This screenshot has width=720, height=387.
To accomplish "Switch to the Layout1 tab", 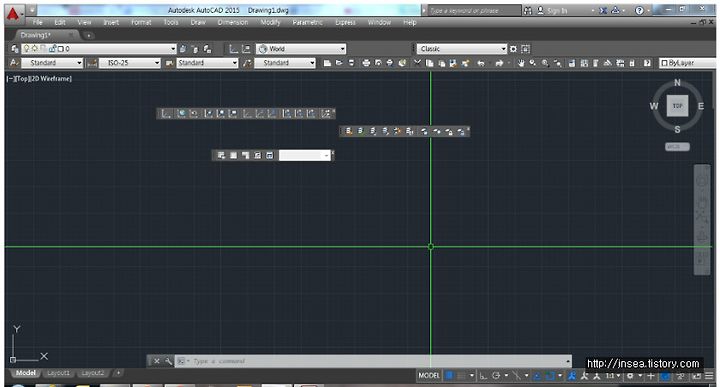I will pos(58,373).
